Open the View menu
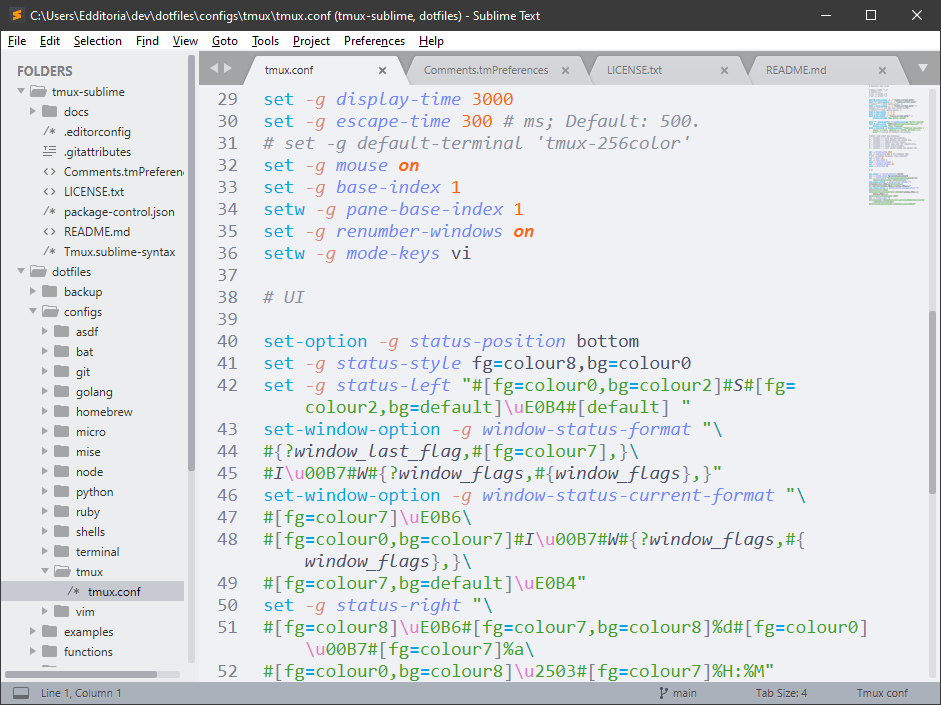The width and height of the screenshot is (941, 705). [x=185, y=41]
